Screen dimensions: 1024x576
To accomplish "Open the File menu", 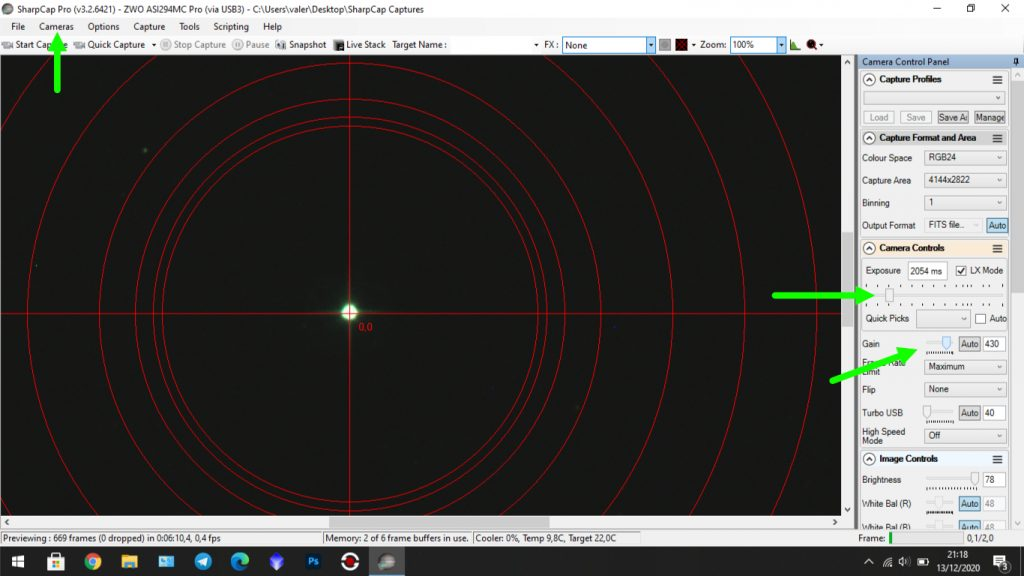I will pyautogui.click(x=18, y=27).
